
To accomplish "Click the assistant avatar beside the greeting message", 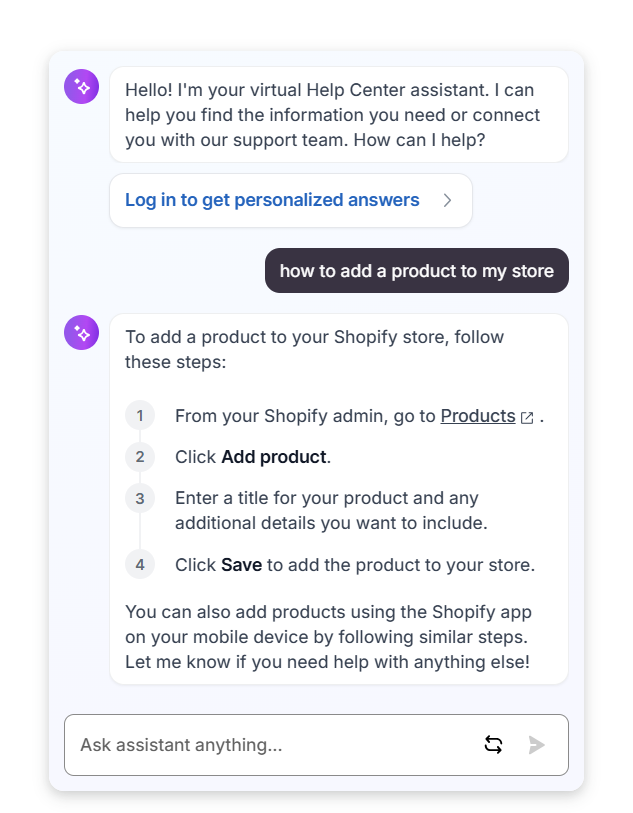I will tap(82, 87).
